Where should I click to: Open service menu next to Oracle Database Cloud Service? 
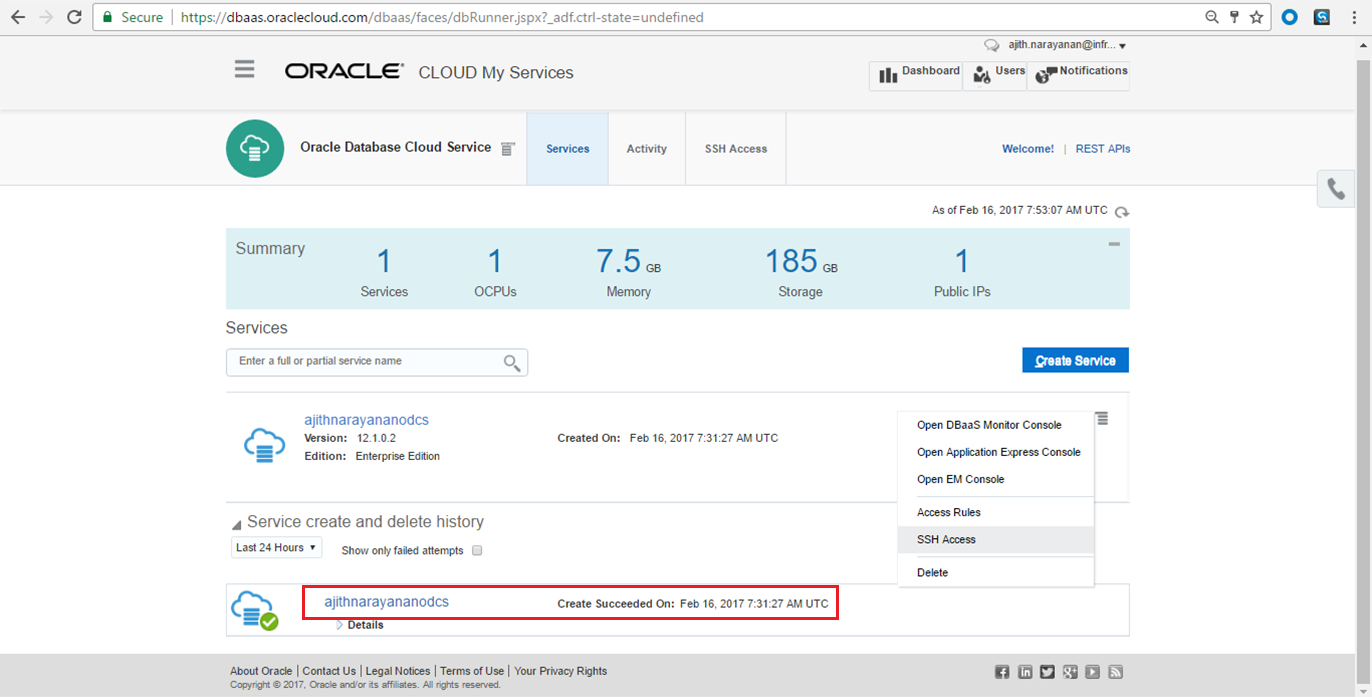[508, 149]
